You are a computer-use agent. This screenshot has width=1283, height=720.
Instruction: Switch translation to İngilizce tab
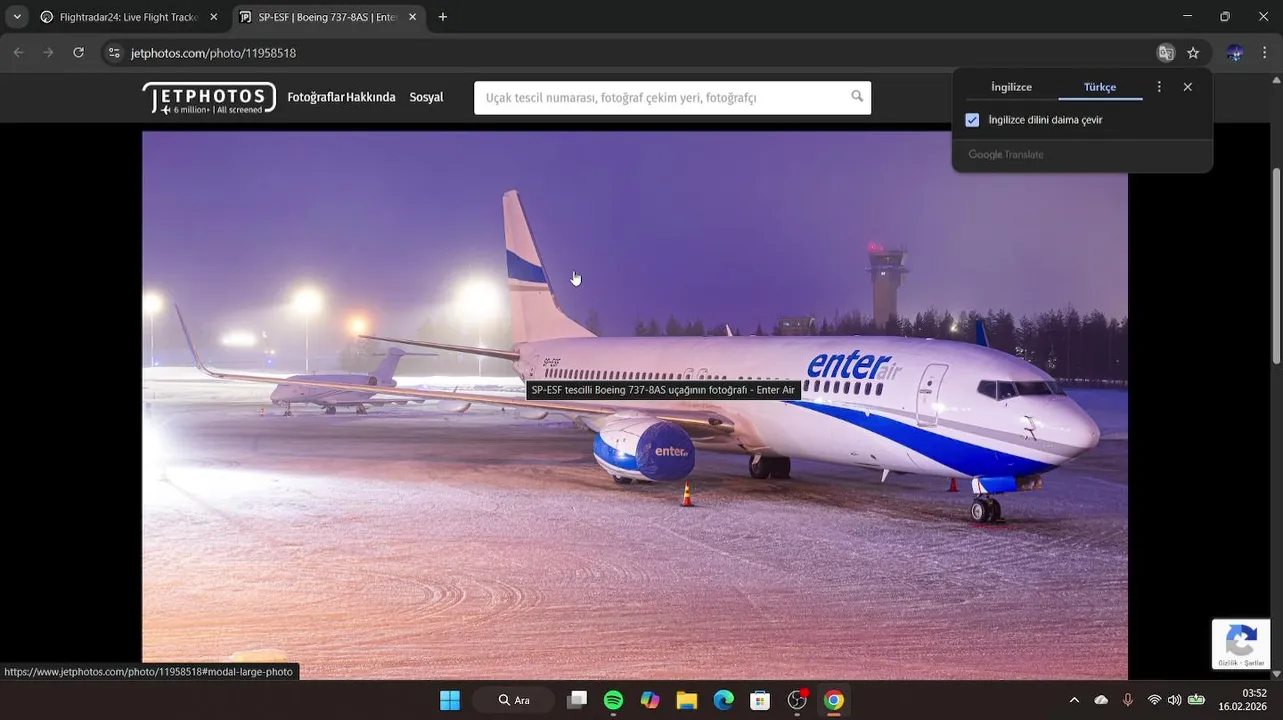pyautogui.click(x=1011, y=87)
